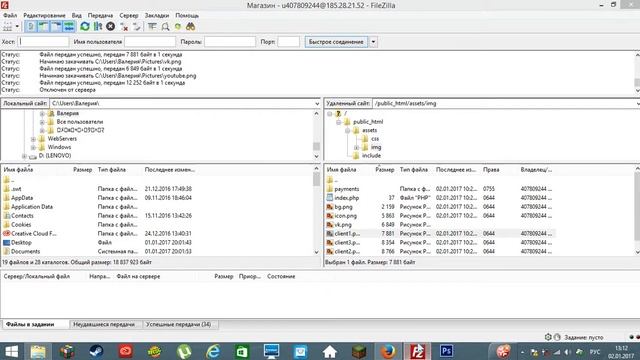Click the Порт input field
This screenshot has width=640, height=360.
pos(289,42)
